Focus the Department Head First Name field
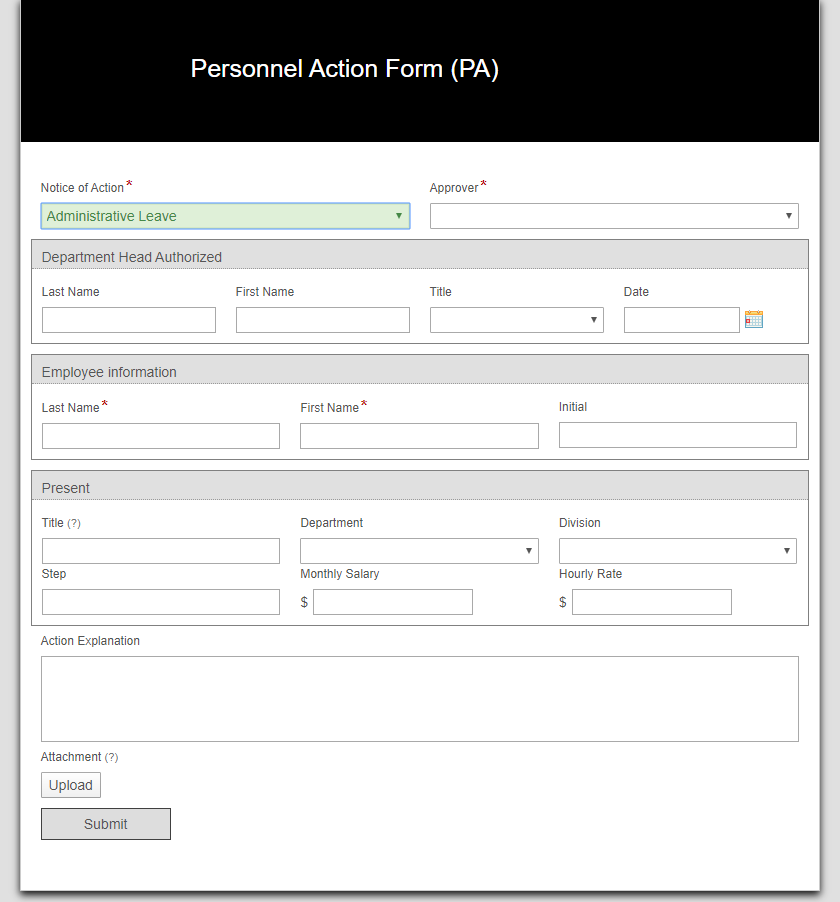 point(323,320)
